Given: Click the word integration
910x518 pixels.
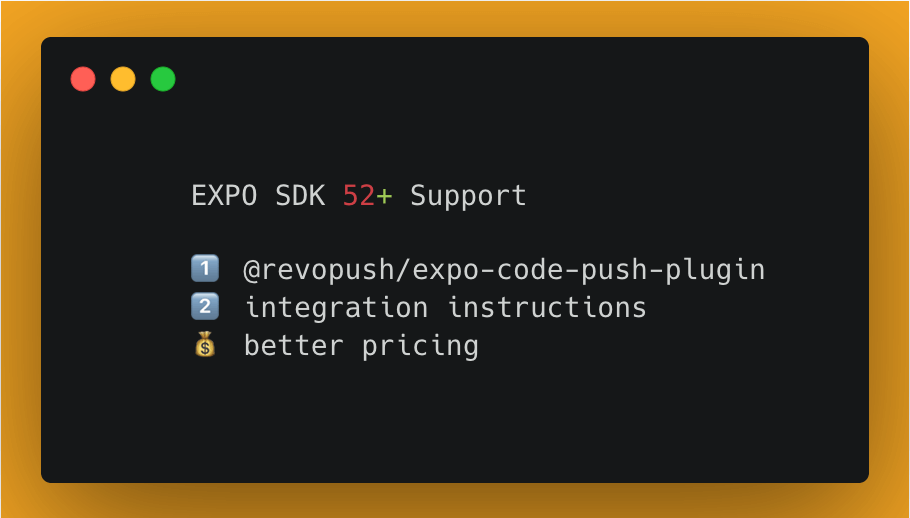Looking at the screenshot, I should (x=337, y=308).
